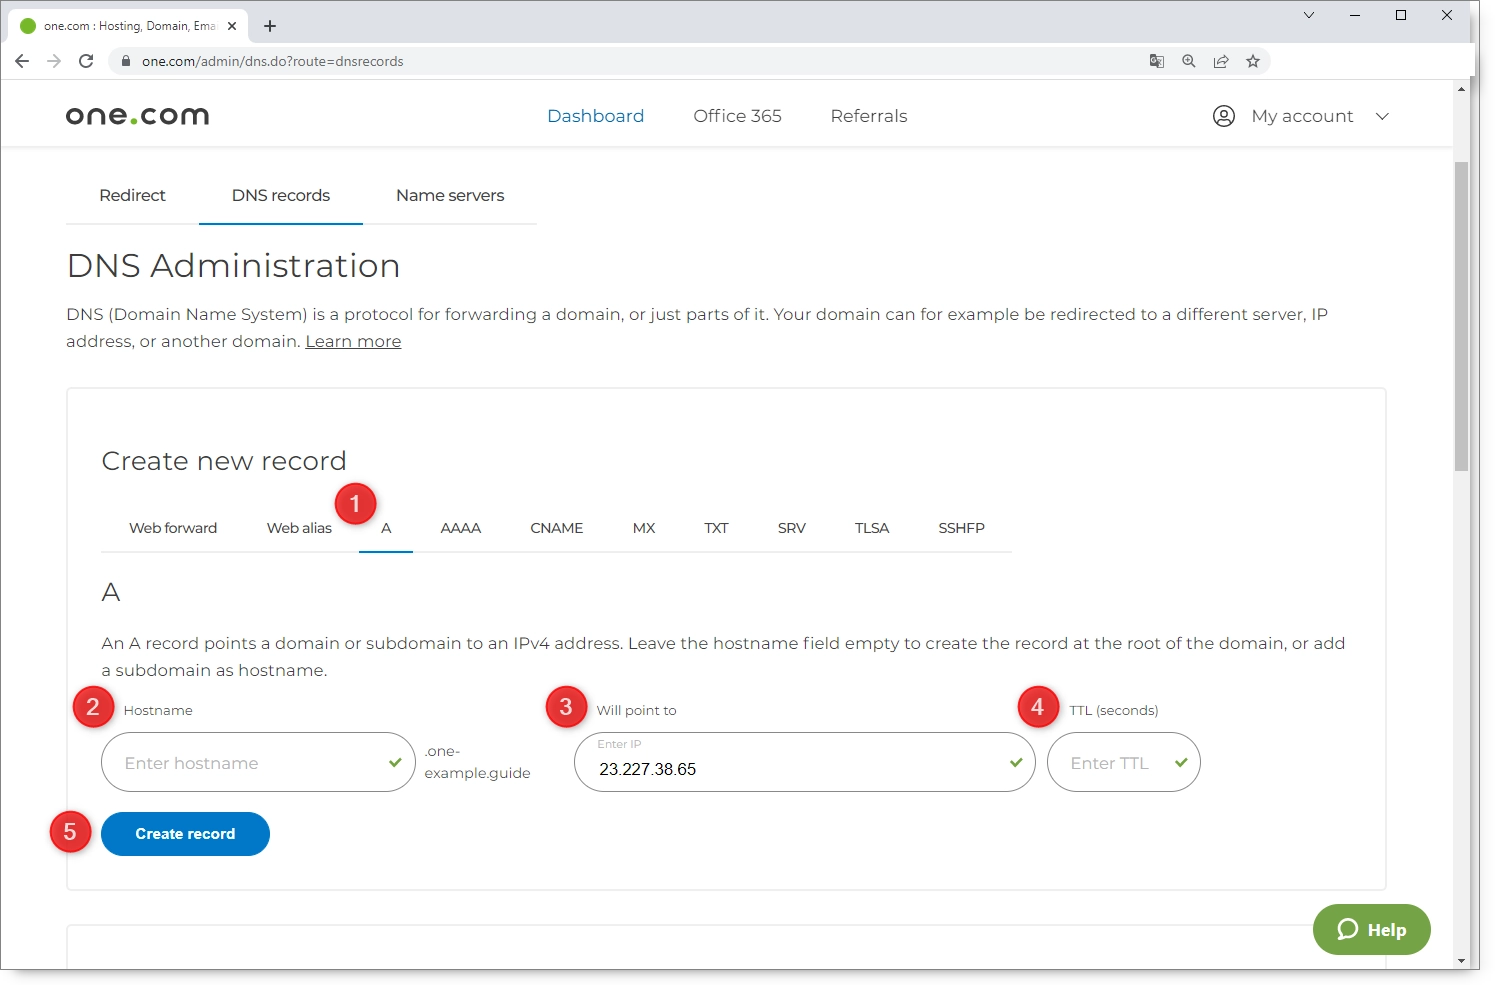Expand the hostname suggestions dropdown

click(x=394, y=762)
